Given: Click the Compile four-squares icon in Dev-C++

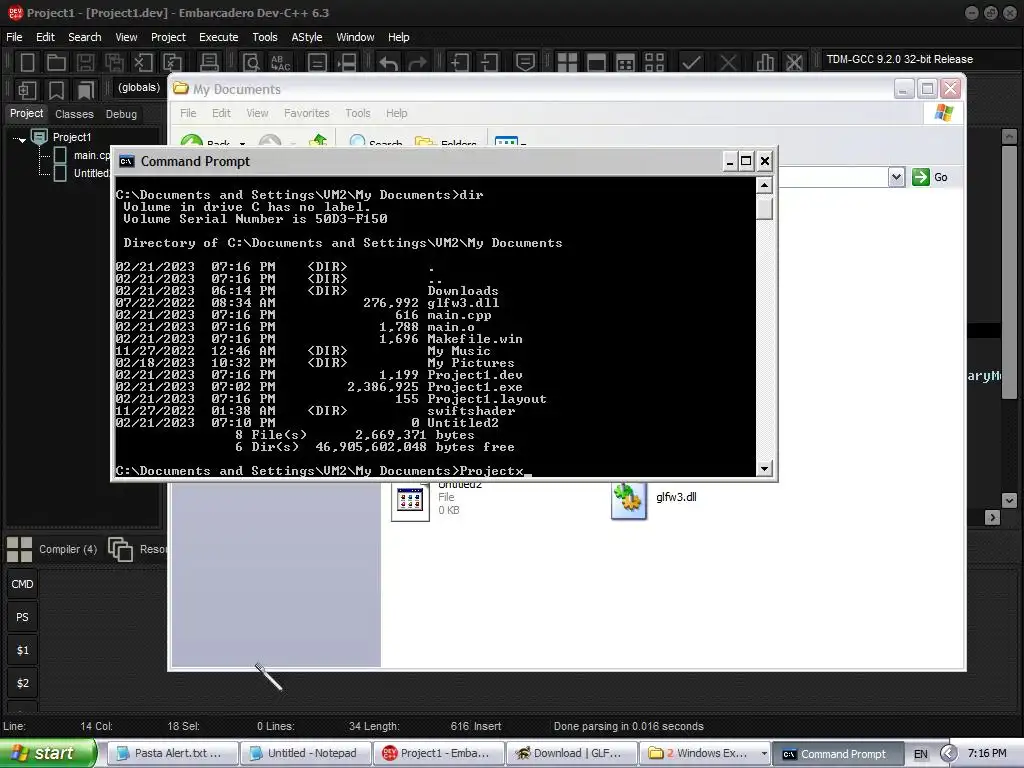Looking at the screenshot, I should coord(567,63).
